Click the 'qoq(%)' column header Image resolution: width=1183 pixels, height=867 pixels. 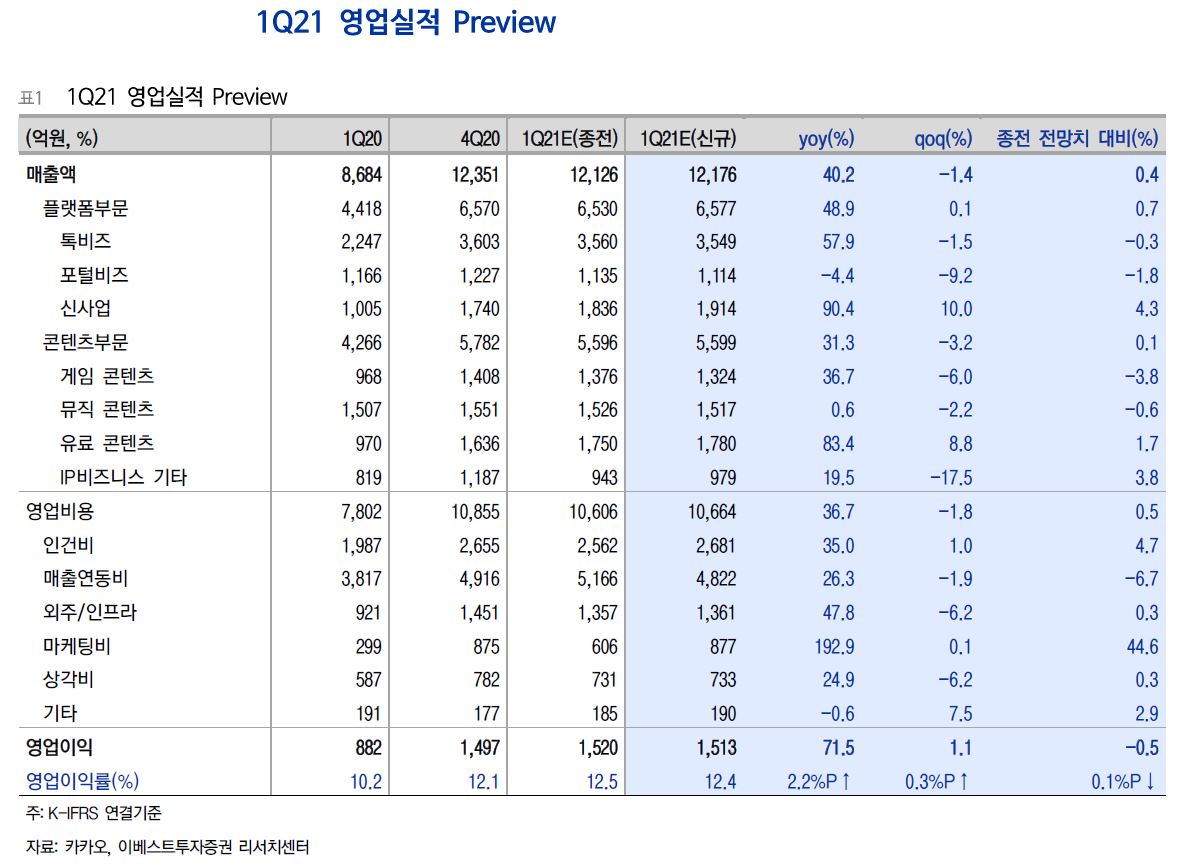tap(943, 139)
